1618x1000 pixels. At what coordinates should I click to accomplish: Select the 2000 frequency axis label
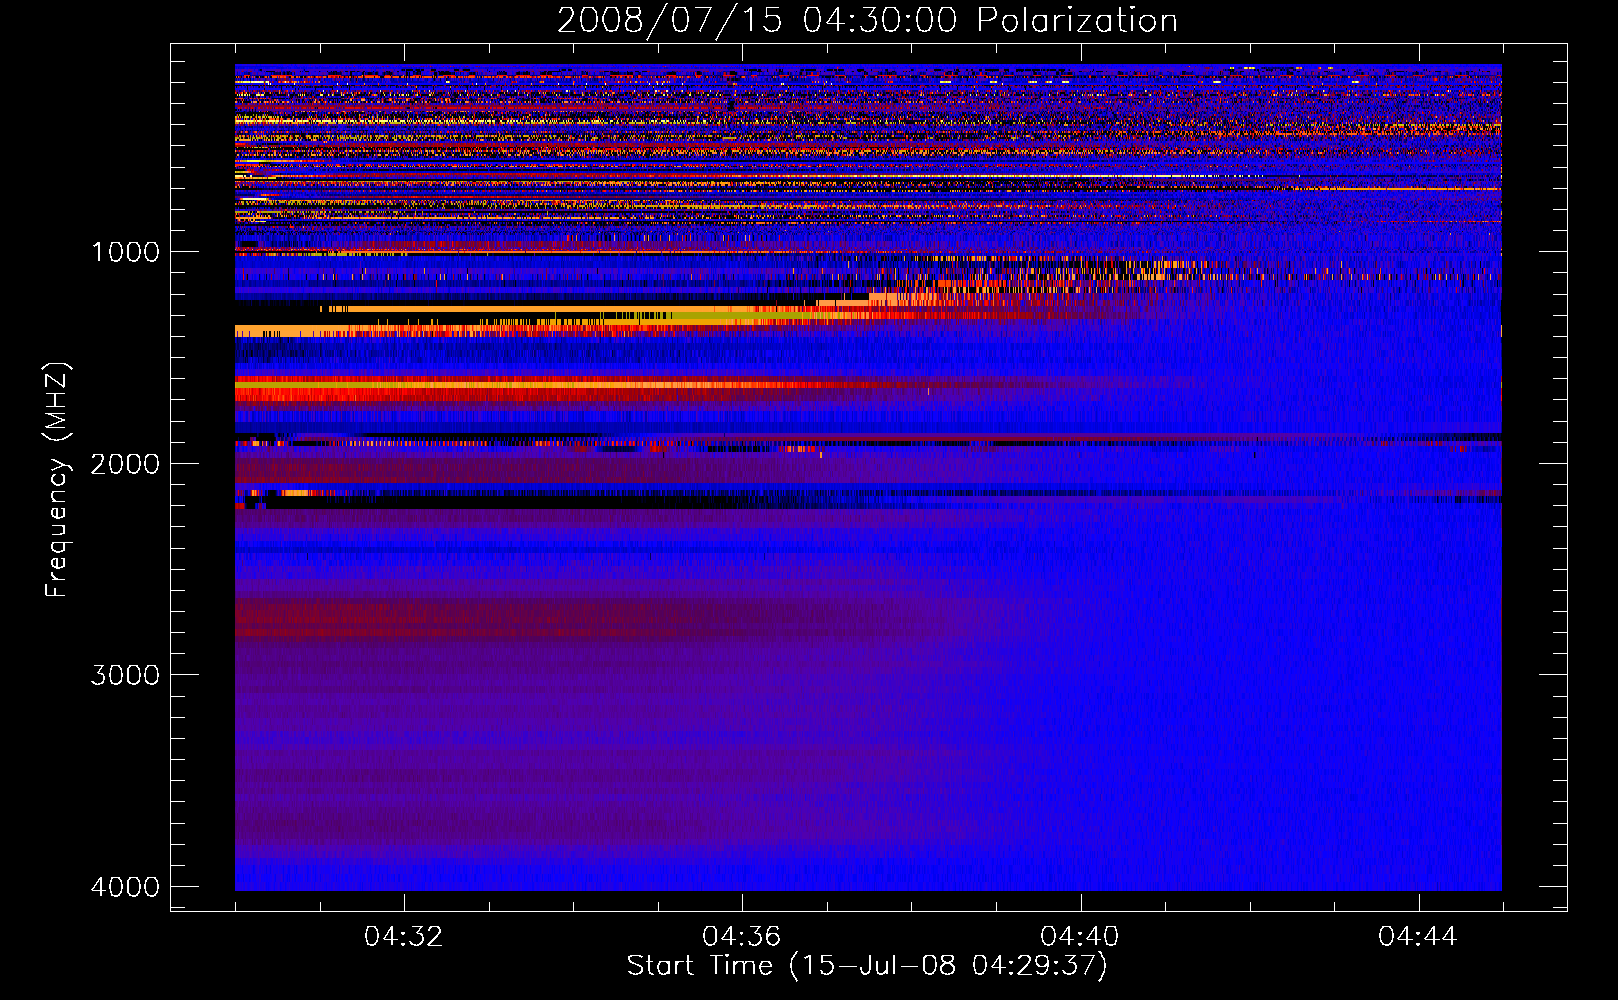[x=125, y=464]
